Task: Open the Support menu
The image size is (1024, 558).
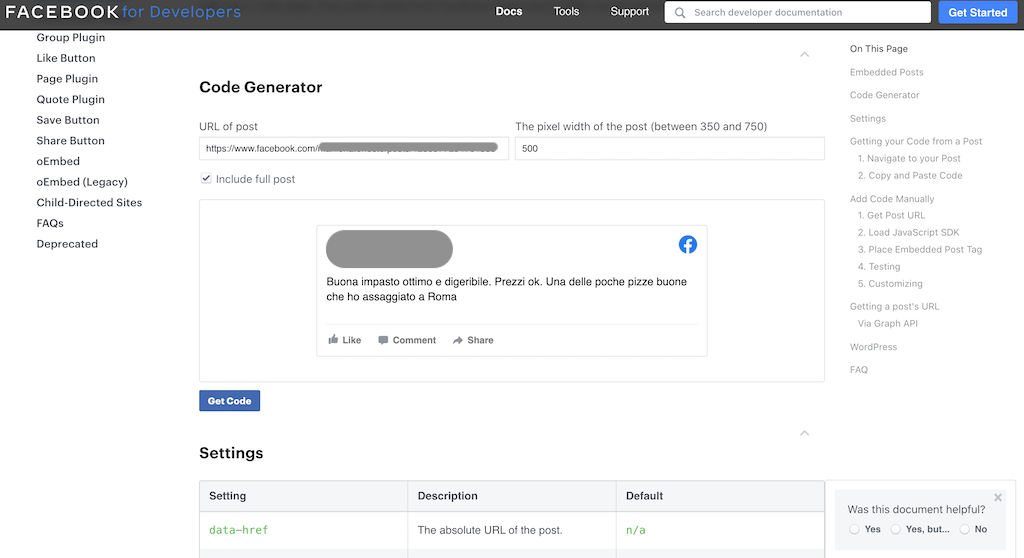Action: (x=630, y=12)
